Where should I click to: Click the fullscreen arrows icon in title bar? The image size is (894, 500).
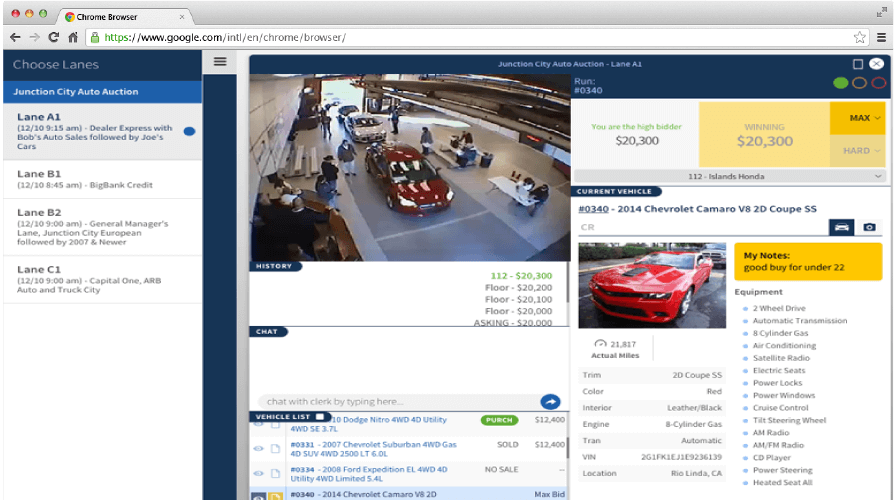[x=881, y=13]
